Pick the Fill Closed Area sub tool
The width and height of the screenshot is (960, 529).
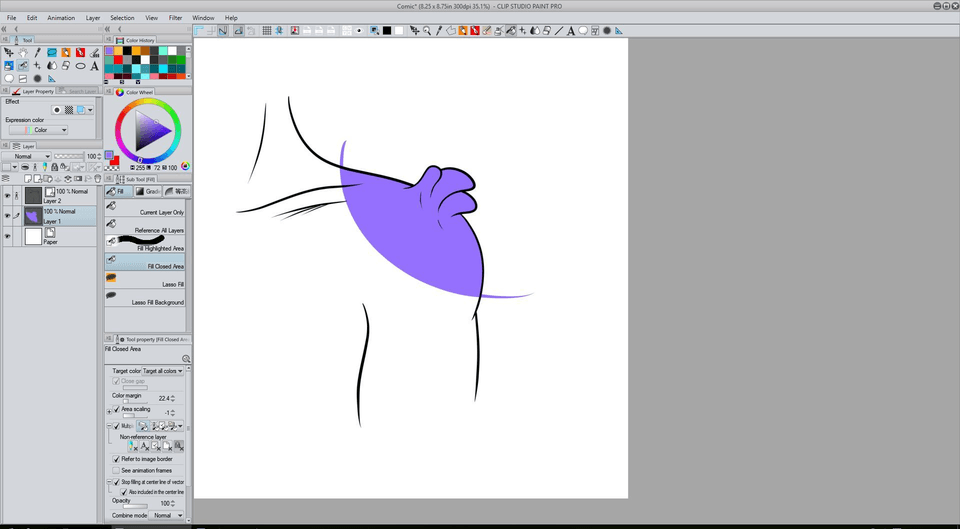tap(145, 263)
